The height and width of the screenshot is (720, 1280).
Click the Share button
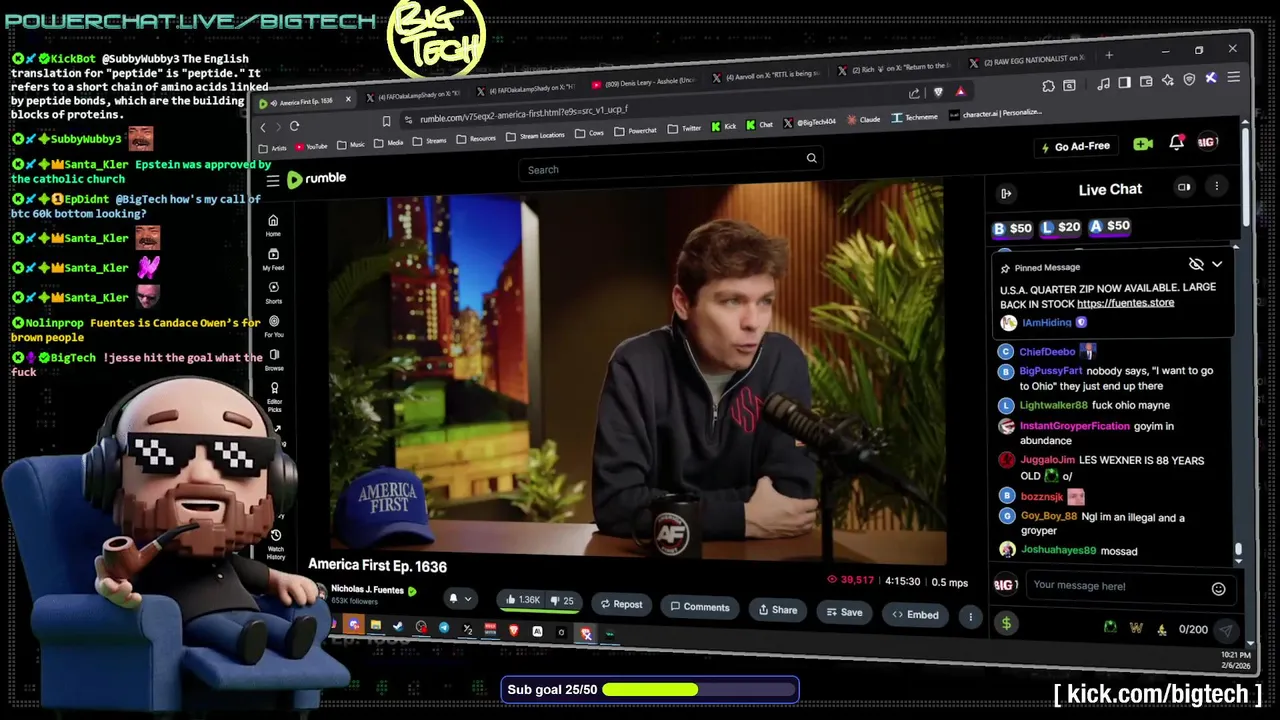pos(777,610)
